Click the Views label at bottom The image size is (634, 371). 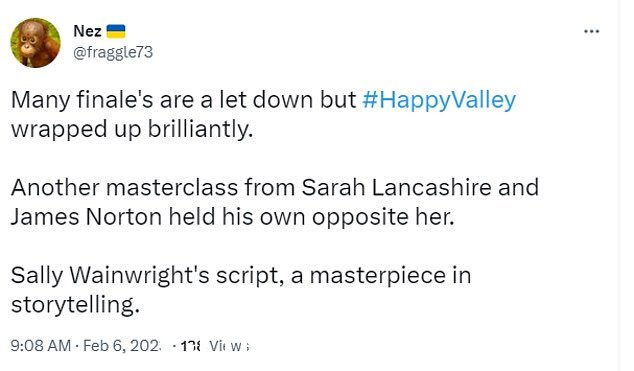(229, 346)
